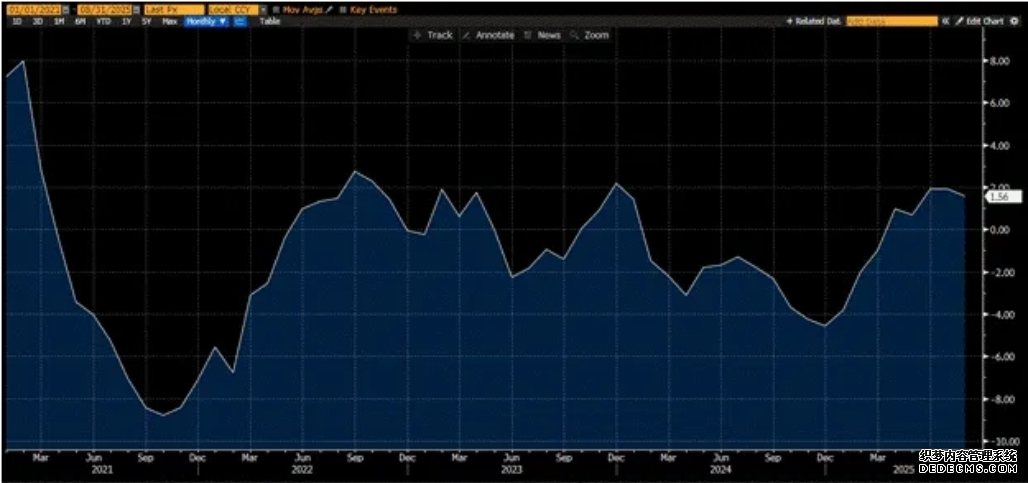Click the Edit Chart button
Screen dimensions: 1028x483
[979, 21]
